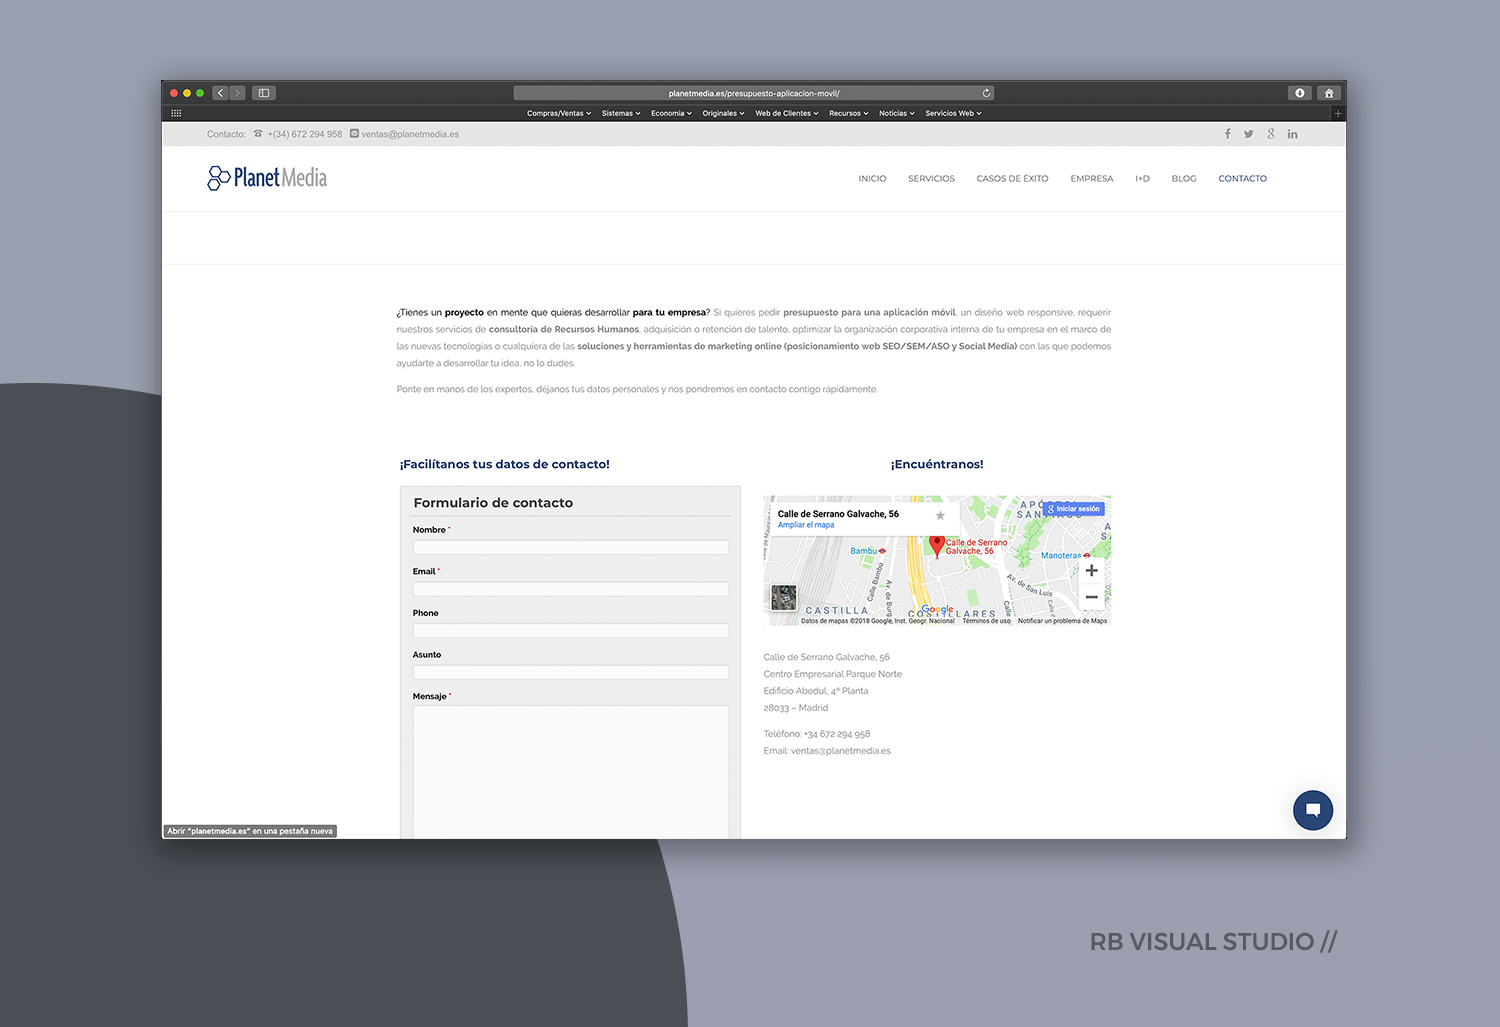
Task: Click into the Nombre input field
Action: point(570,548)
